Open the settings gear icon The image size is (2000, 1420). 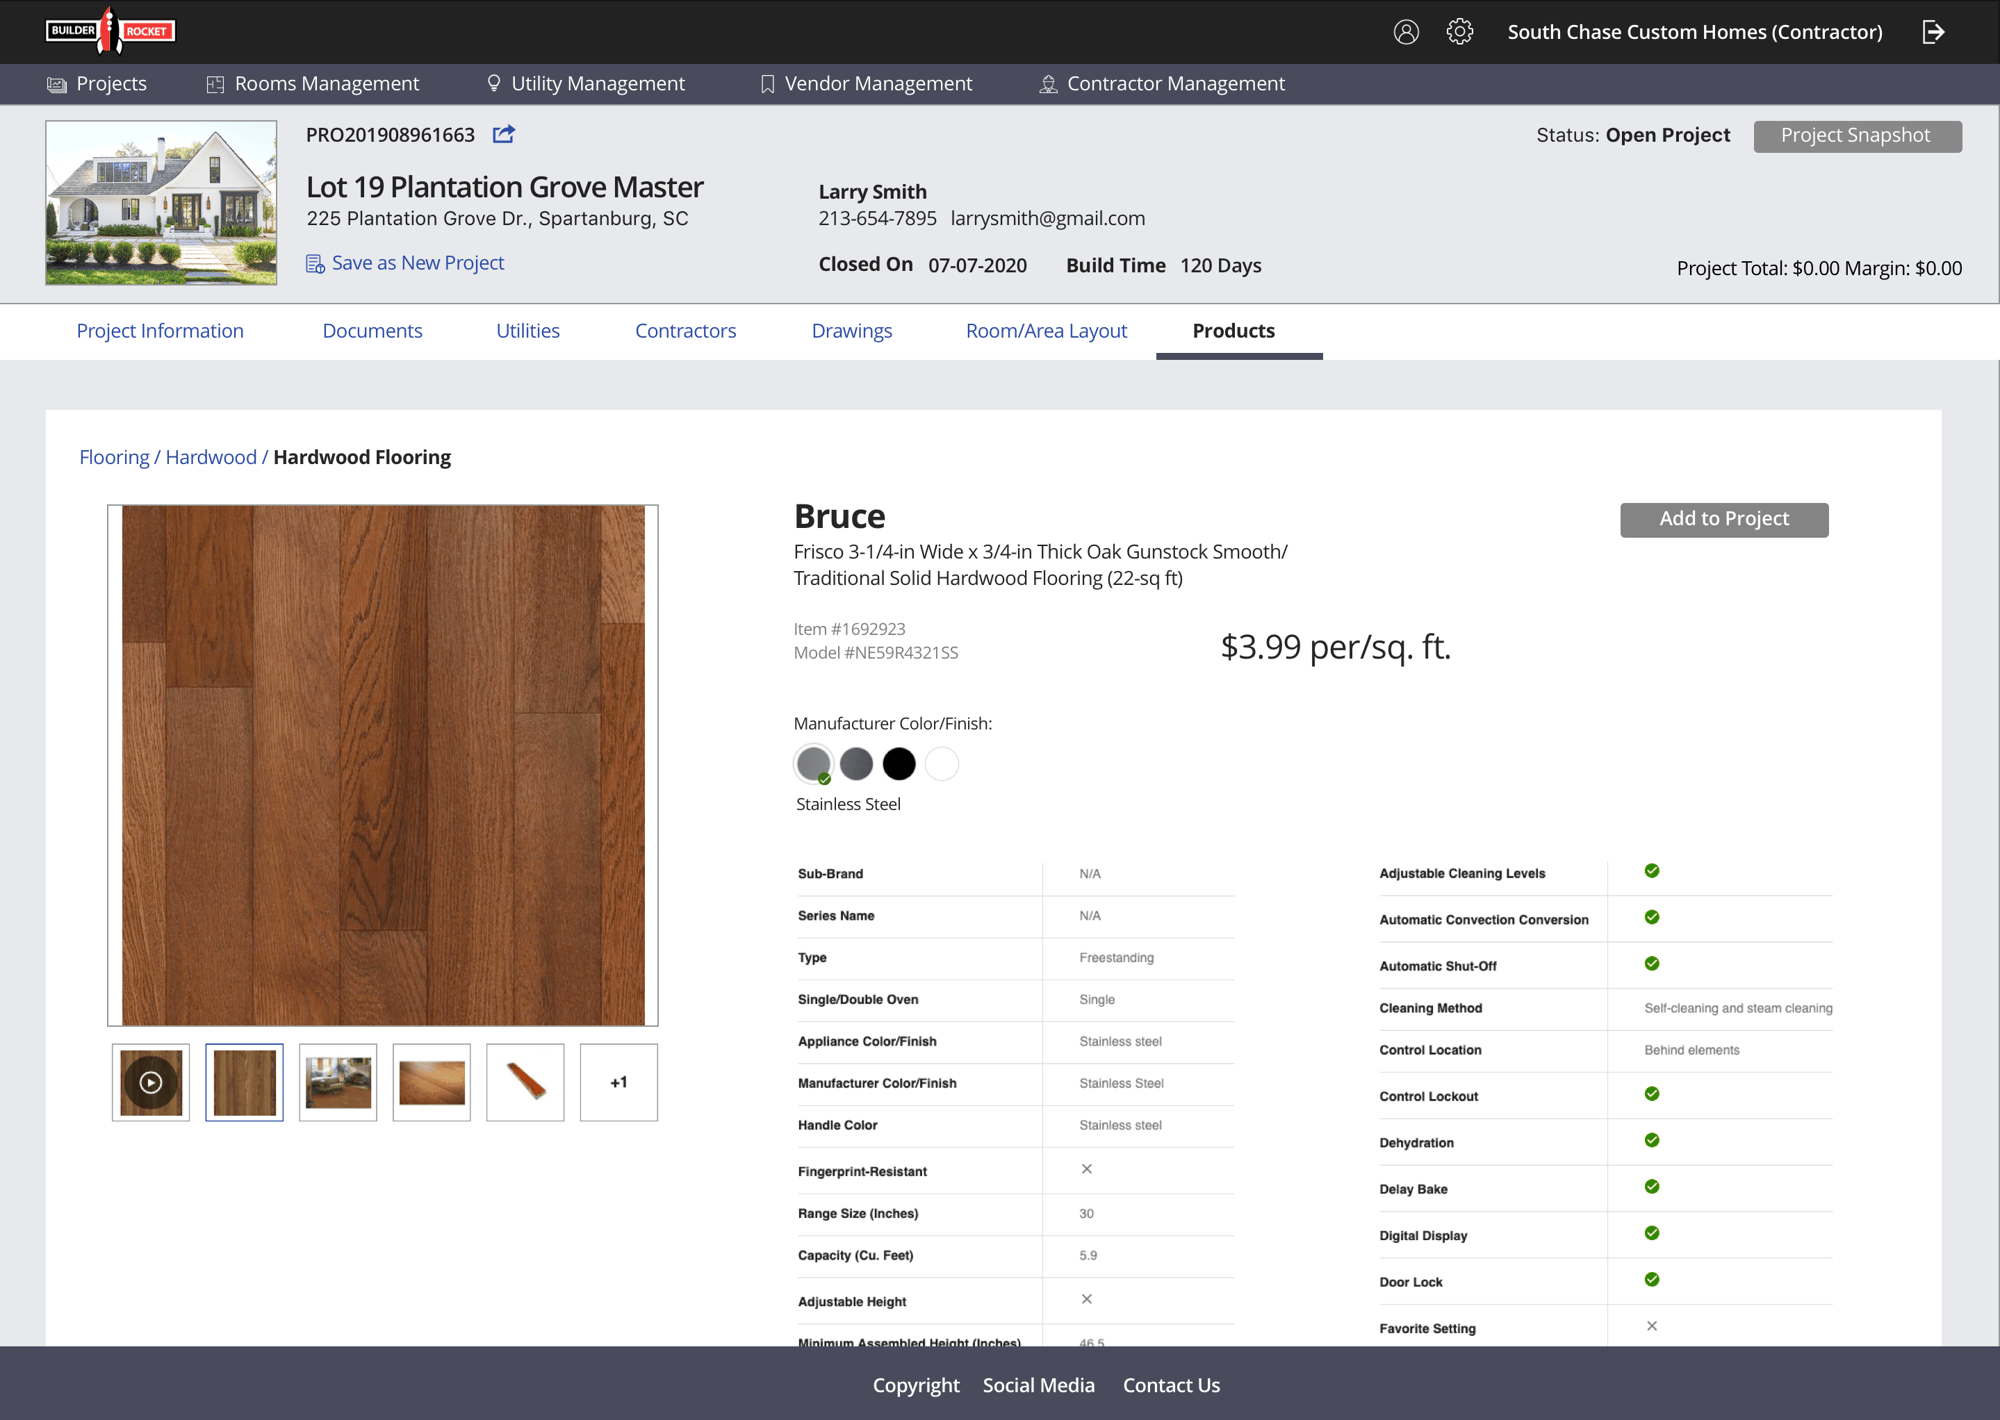click(x=1460, y=31)
